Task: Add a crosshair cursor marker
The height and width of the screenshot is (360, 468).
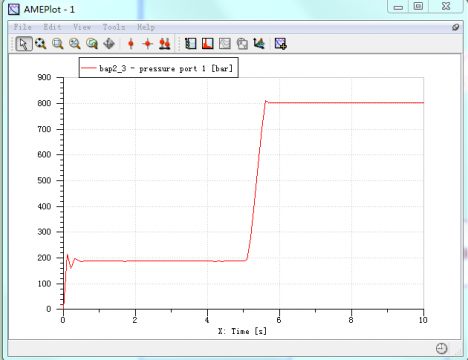Action: coord(148,44)
